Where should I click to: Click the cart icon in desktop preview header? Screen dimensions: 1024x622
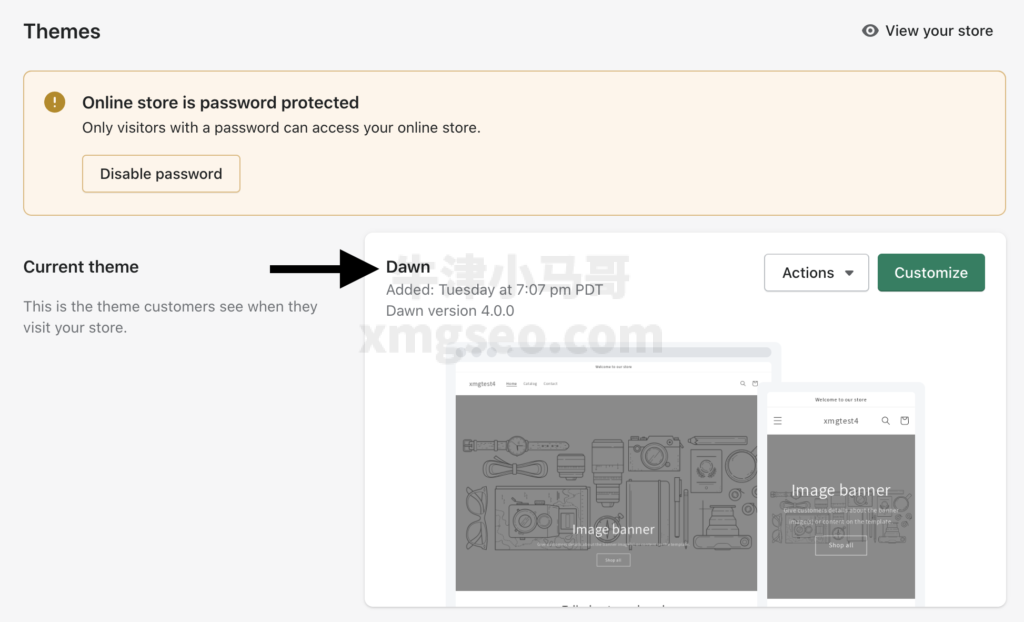point(755,384)
